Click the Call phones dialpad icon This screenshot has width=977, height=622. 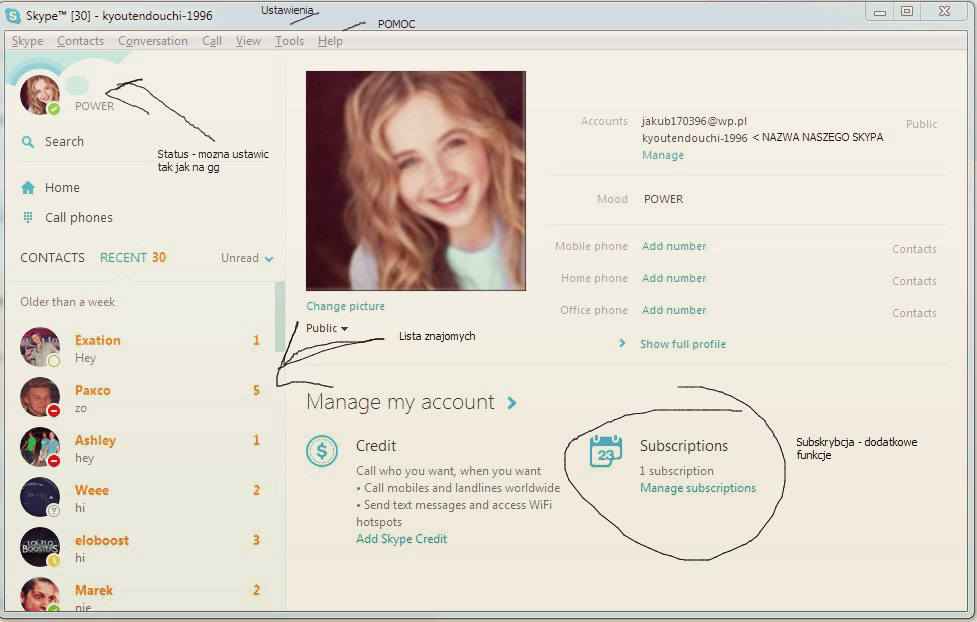tap(28, 218)
